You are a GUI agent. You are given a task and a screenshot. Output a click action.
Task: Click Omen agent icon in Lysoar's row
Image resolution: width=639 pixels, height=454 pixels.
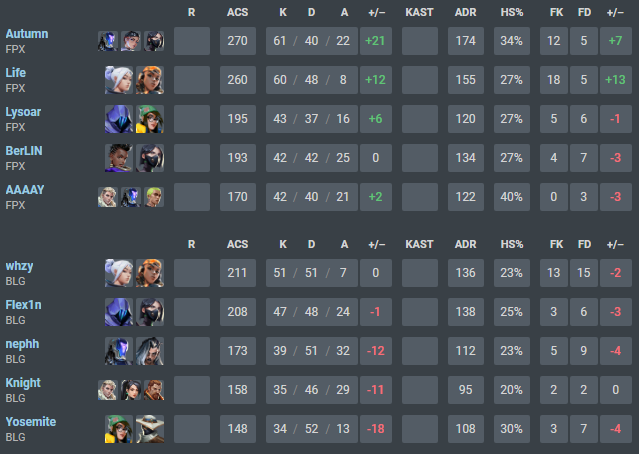[x=120, y=119]
